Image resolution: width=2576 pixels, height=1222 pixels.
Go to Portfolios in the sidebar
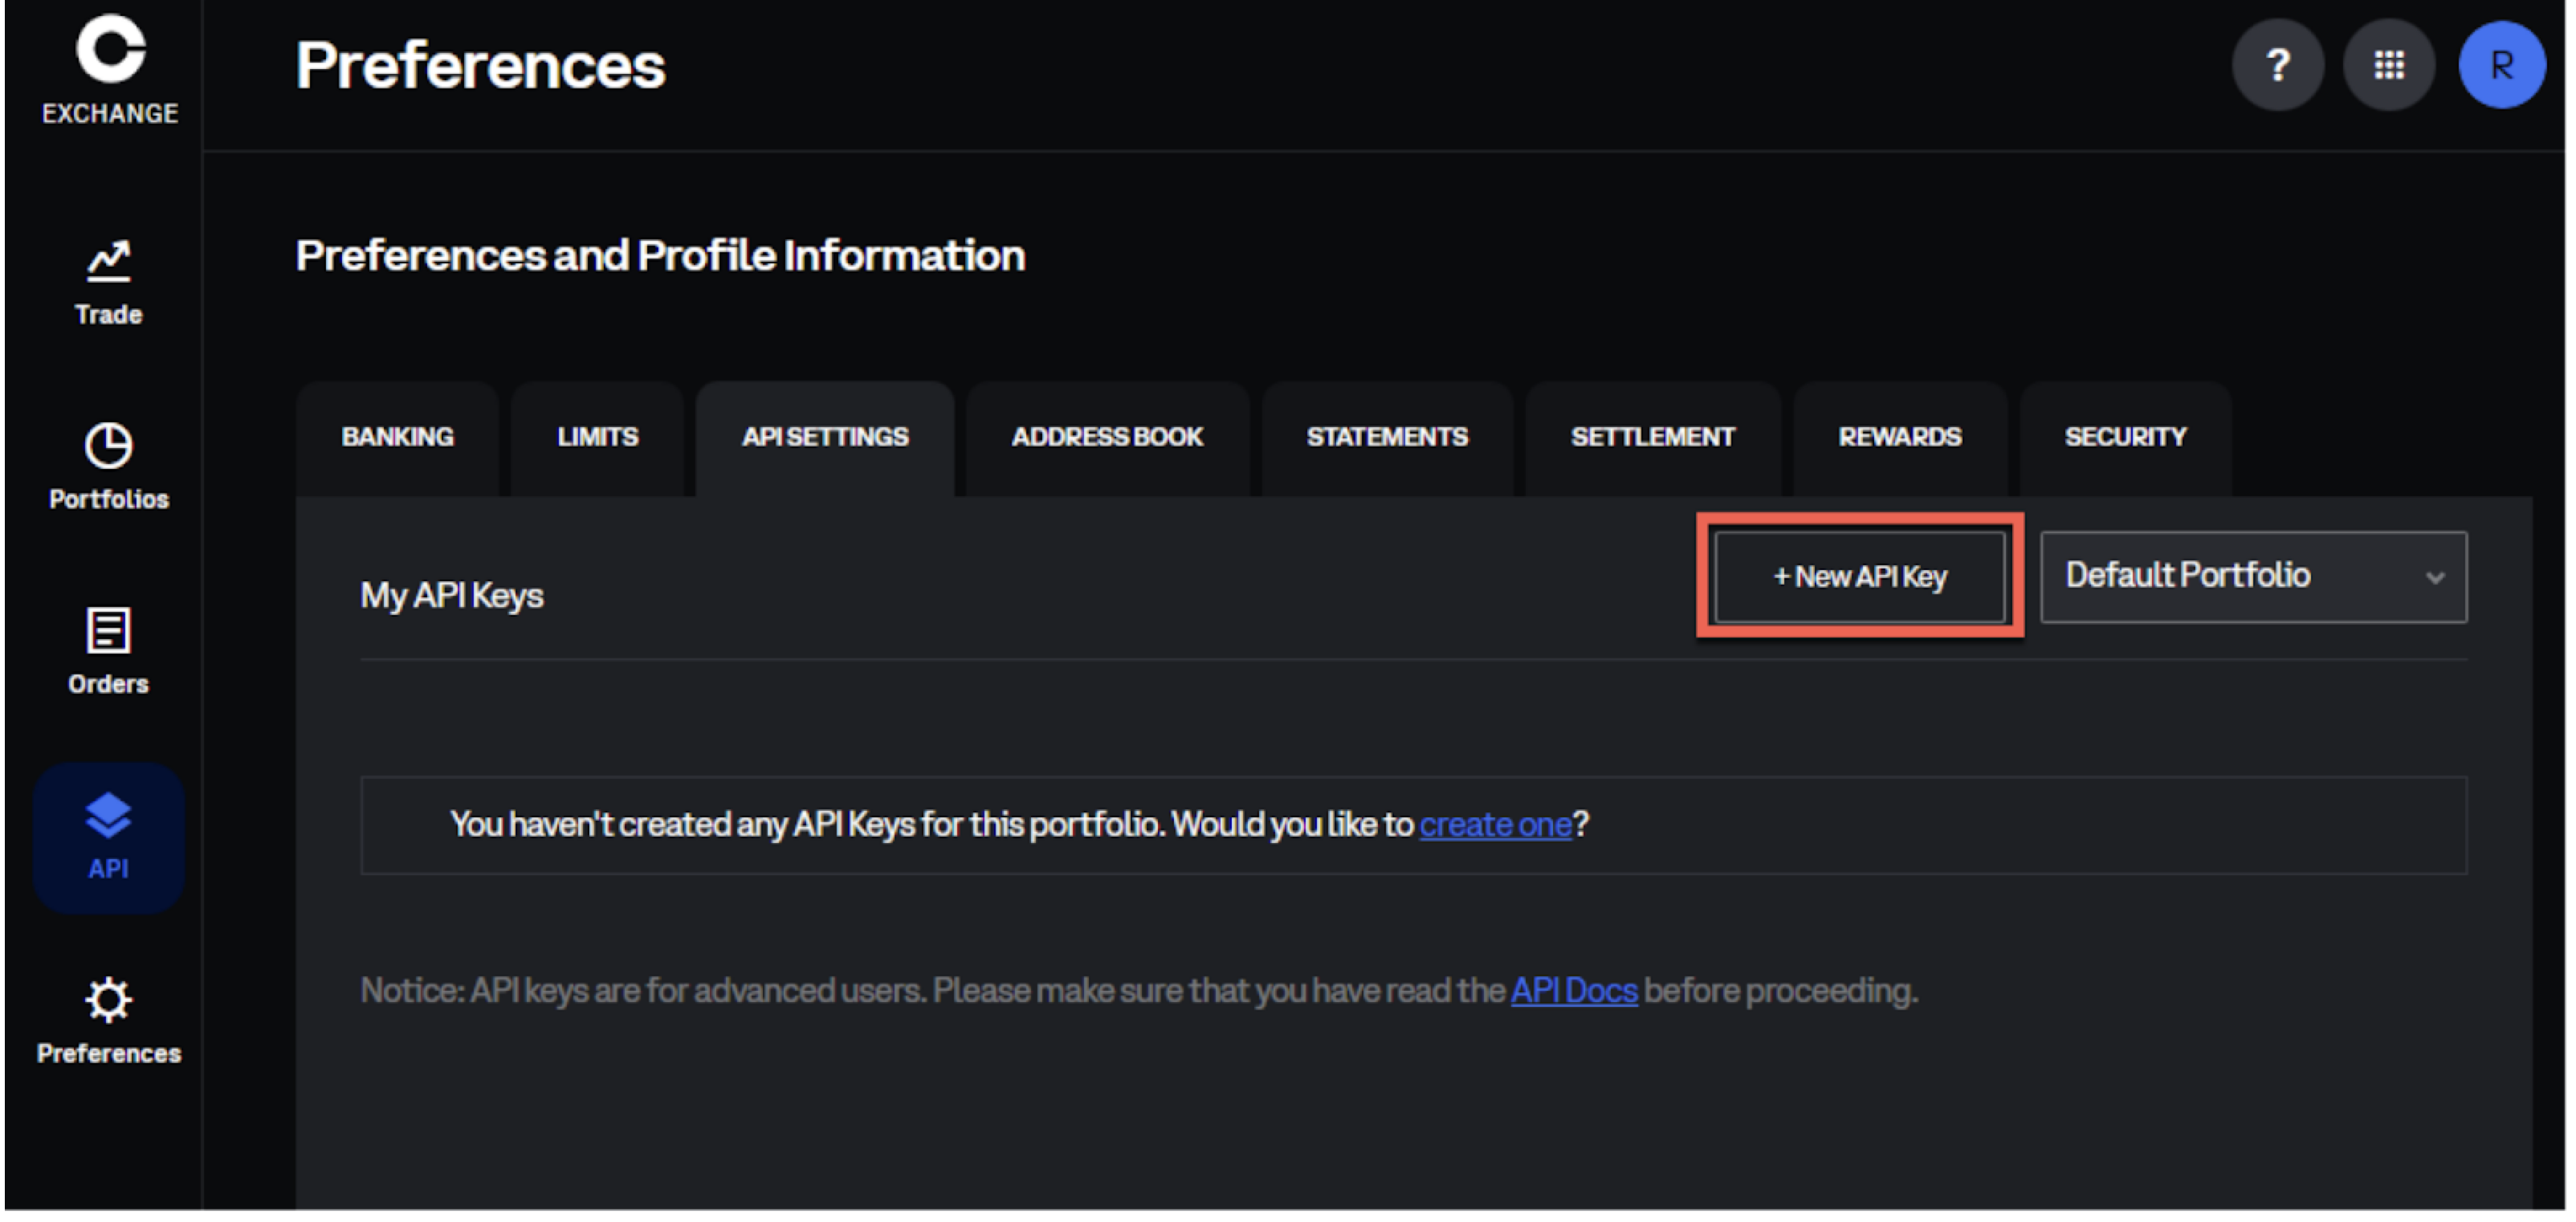[x=109, y=467]
